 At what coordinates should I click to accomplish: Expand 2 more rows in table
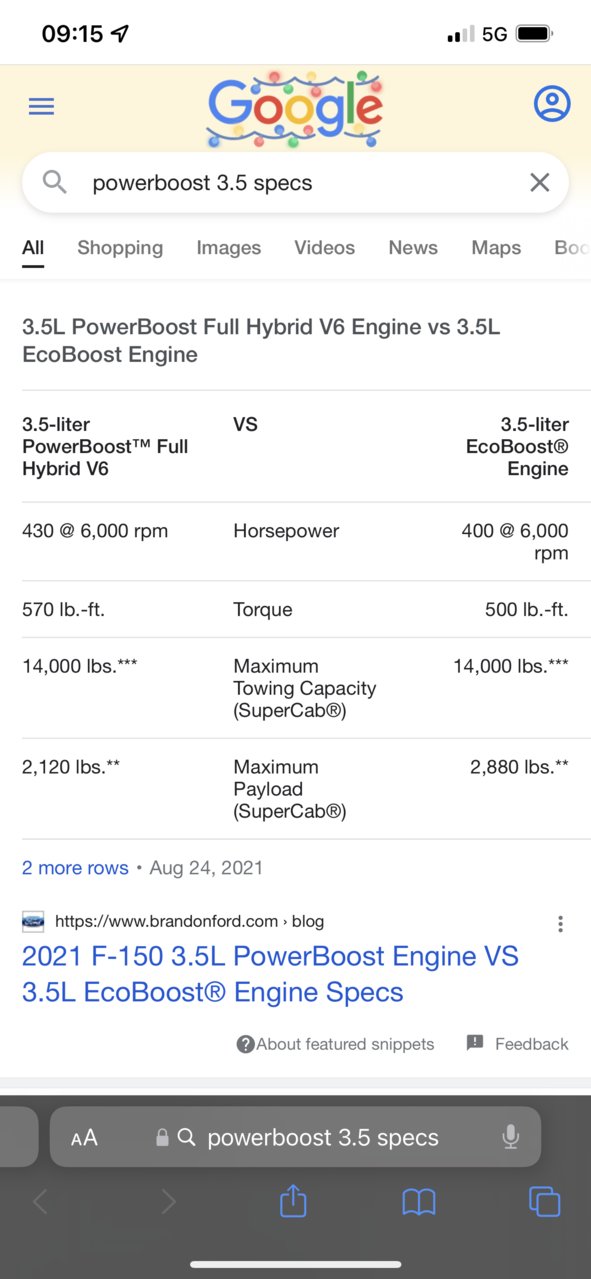click(x=75, y=868)
